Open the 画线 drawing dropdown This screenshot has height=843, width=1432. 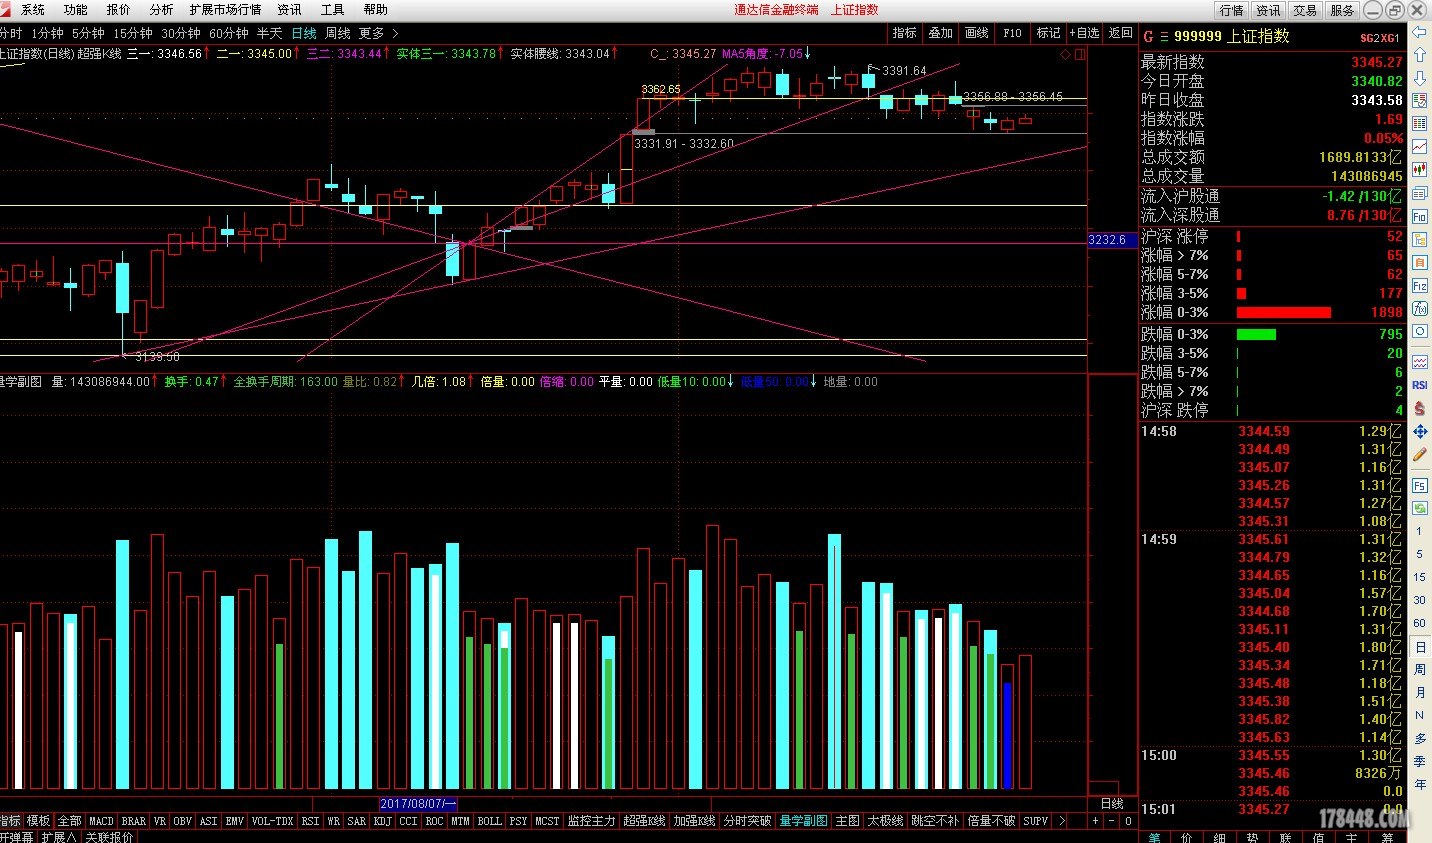click(x=977, y=33)
